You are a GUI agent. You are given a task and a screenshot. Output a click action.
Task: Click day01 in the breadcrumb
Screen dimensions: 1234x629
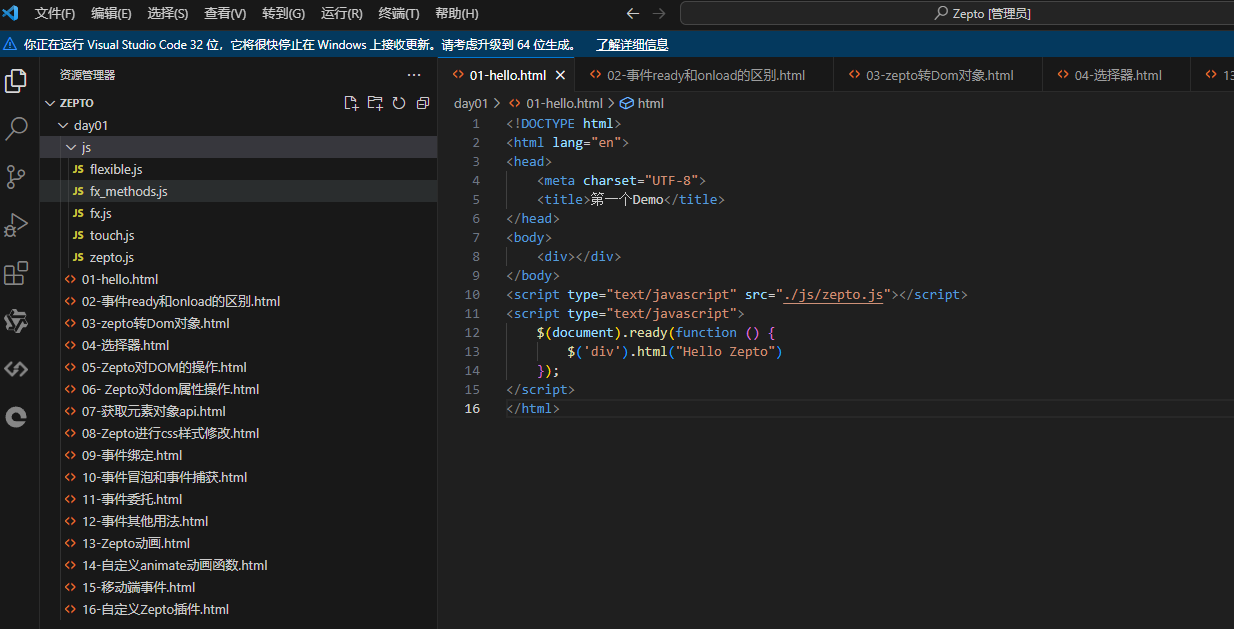pos(471,103)
